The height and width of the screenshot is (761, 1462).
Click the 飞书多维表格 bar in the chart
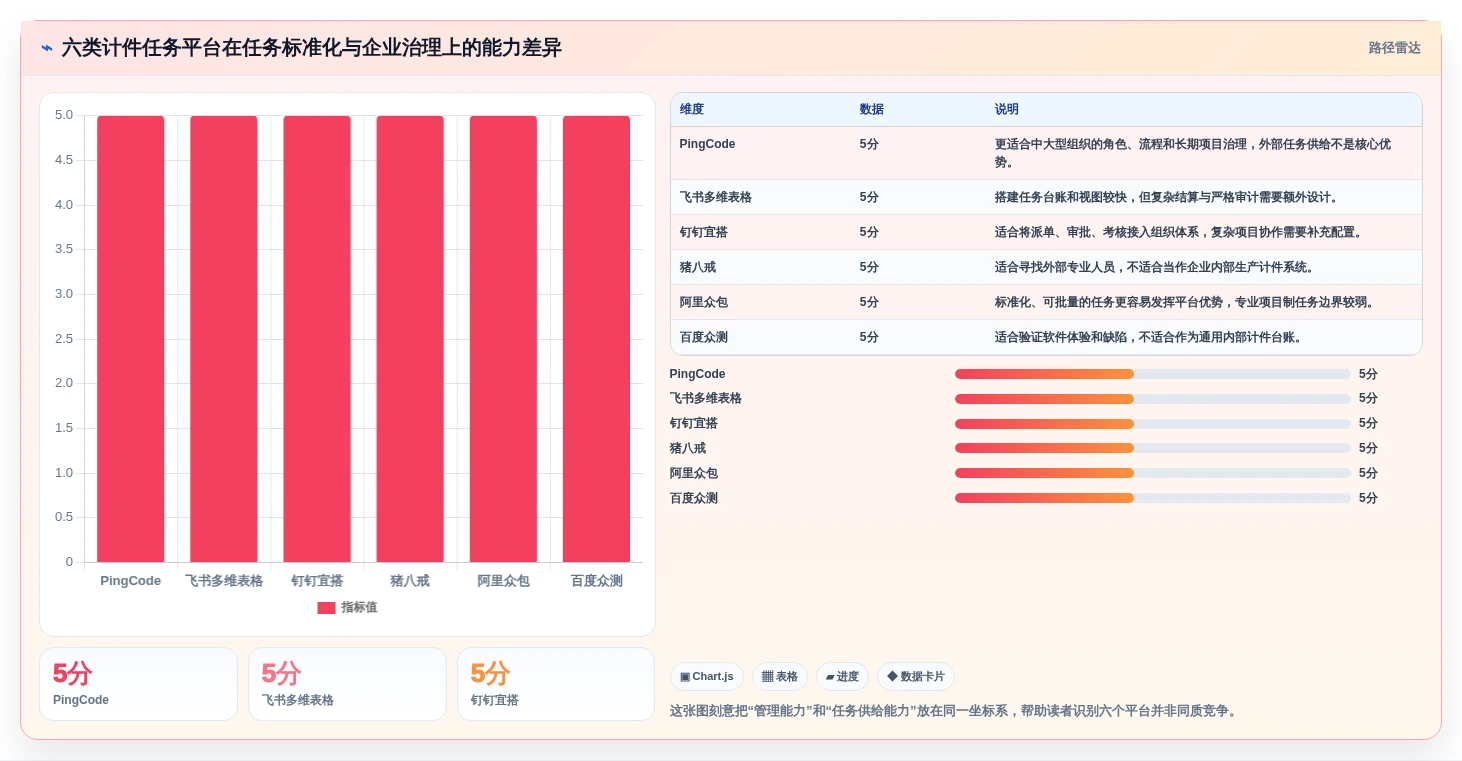224,339
